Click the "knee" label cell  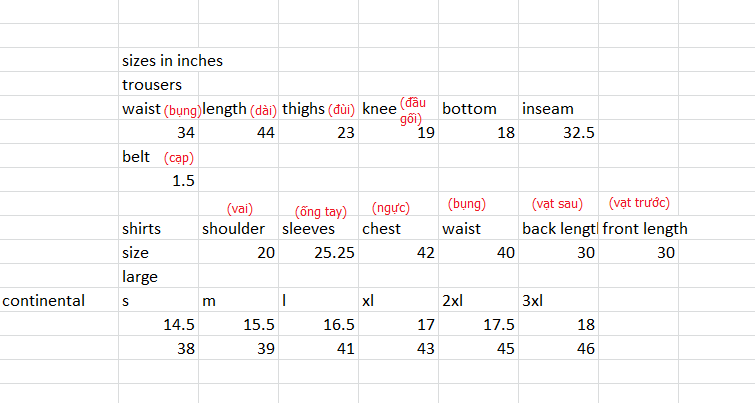tap(379, 109)
